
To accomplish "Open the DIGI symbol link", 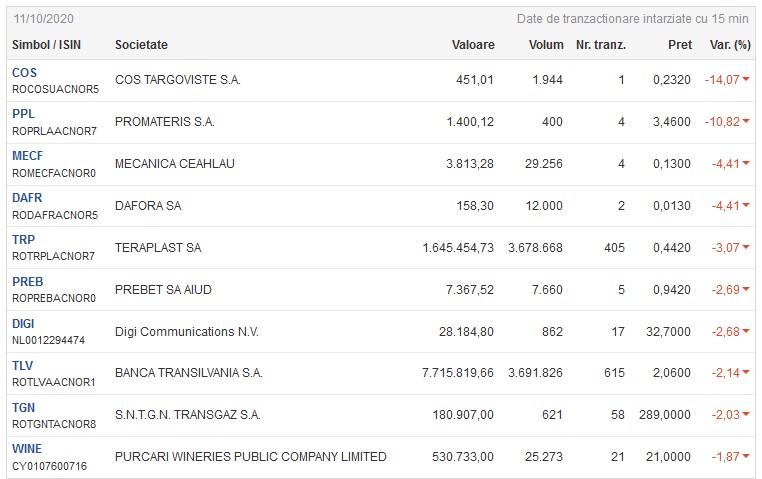I will pos(23,324).
